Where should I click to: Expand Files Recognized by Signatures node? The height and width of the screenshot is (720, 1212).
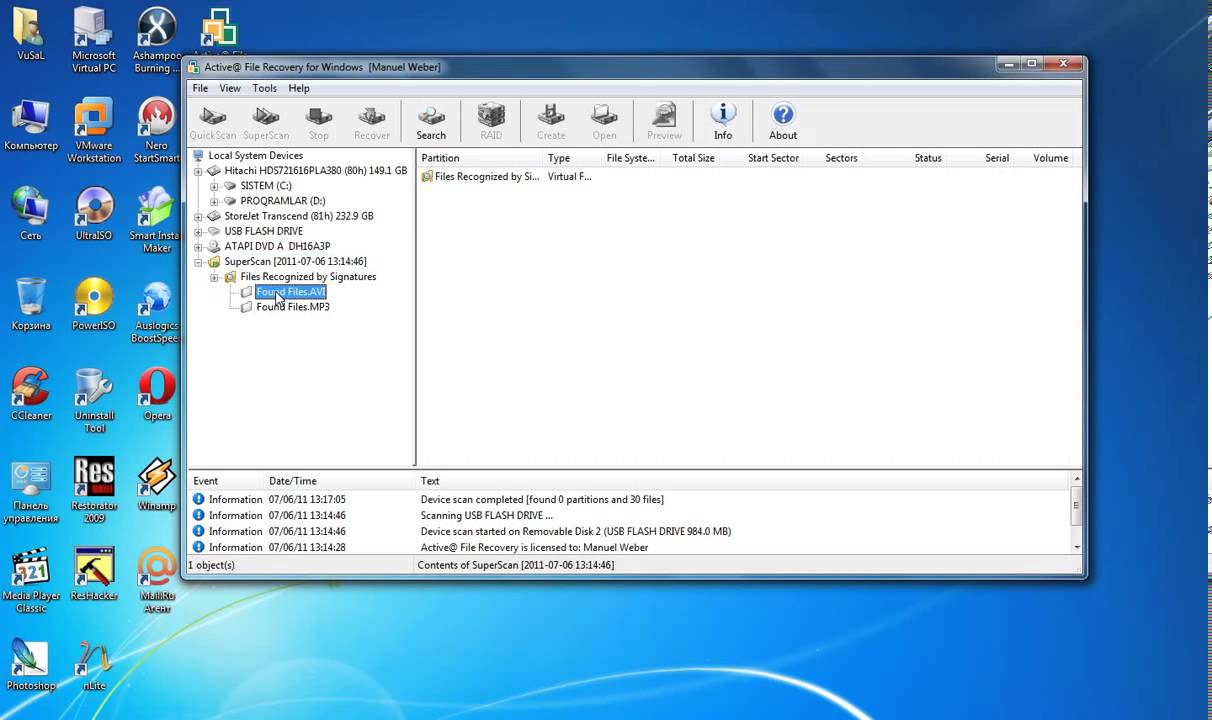[214, 277]
